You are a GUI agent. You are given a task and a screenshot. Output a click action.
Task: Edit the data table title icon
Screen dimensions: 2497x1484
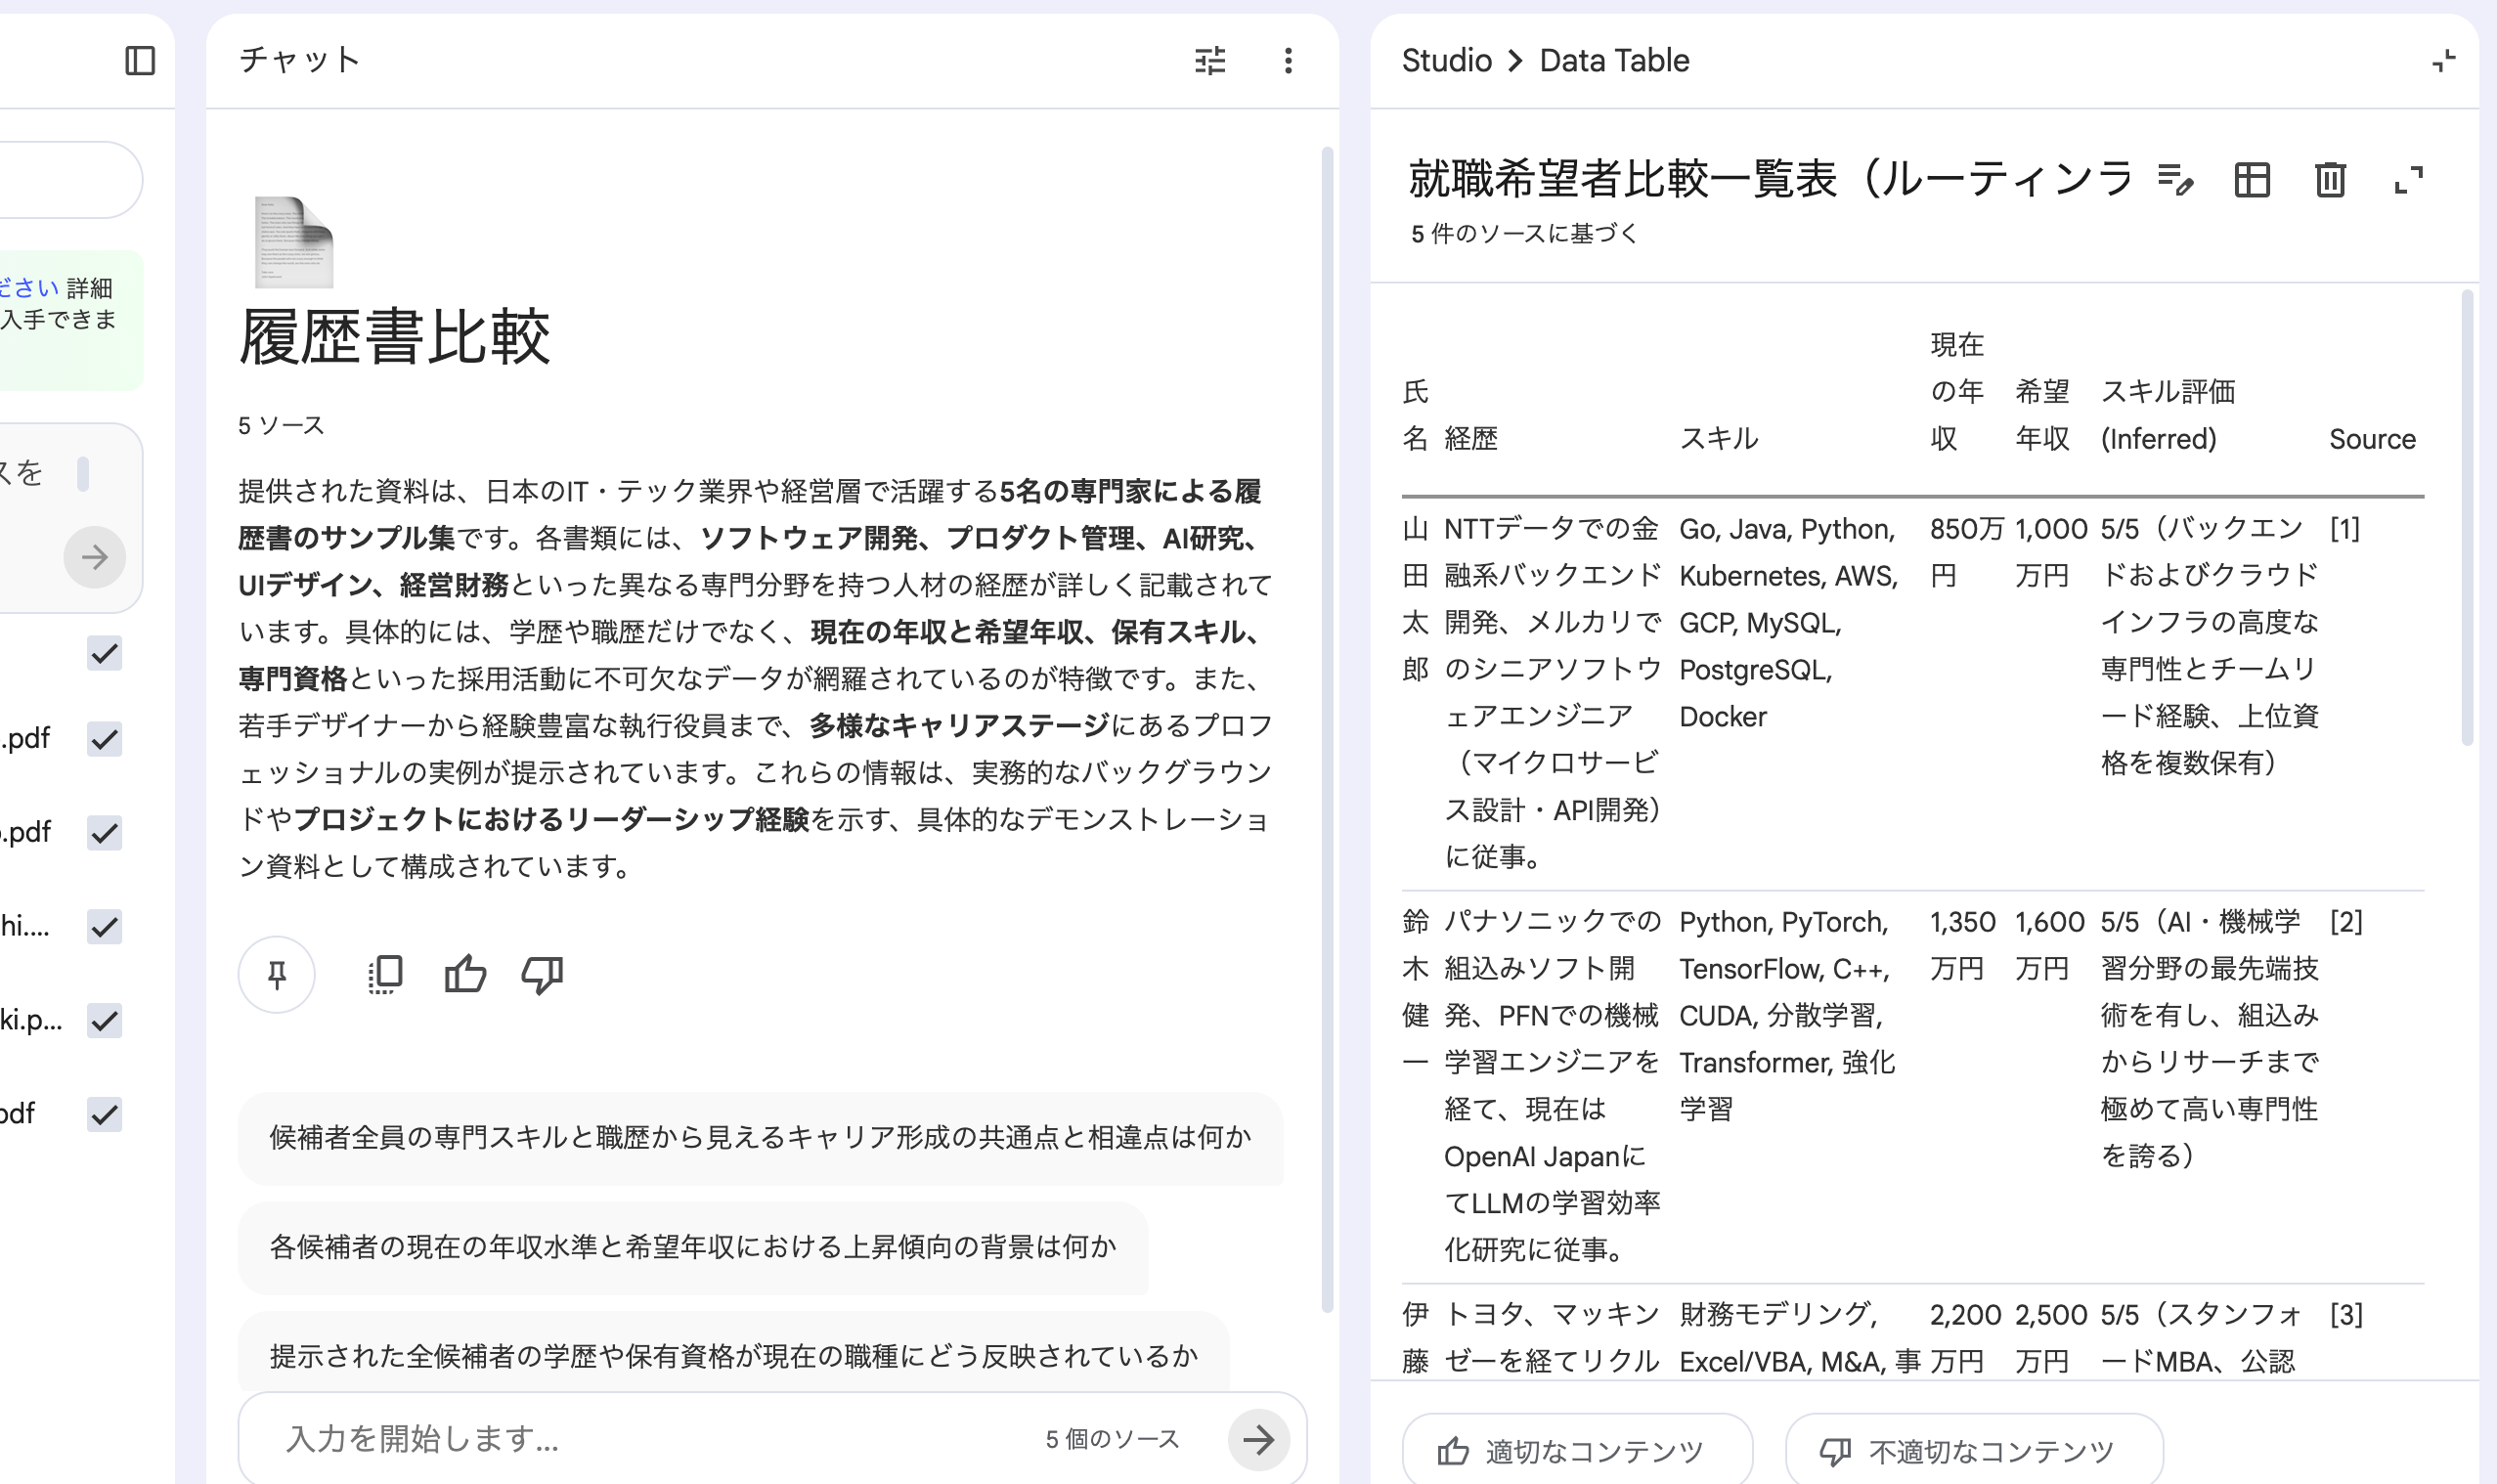[2175, 180]
